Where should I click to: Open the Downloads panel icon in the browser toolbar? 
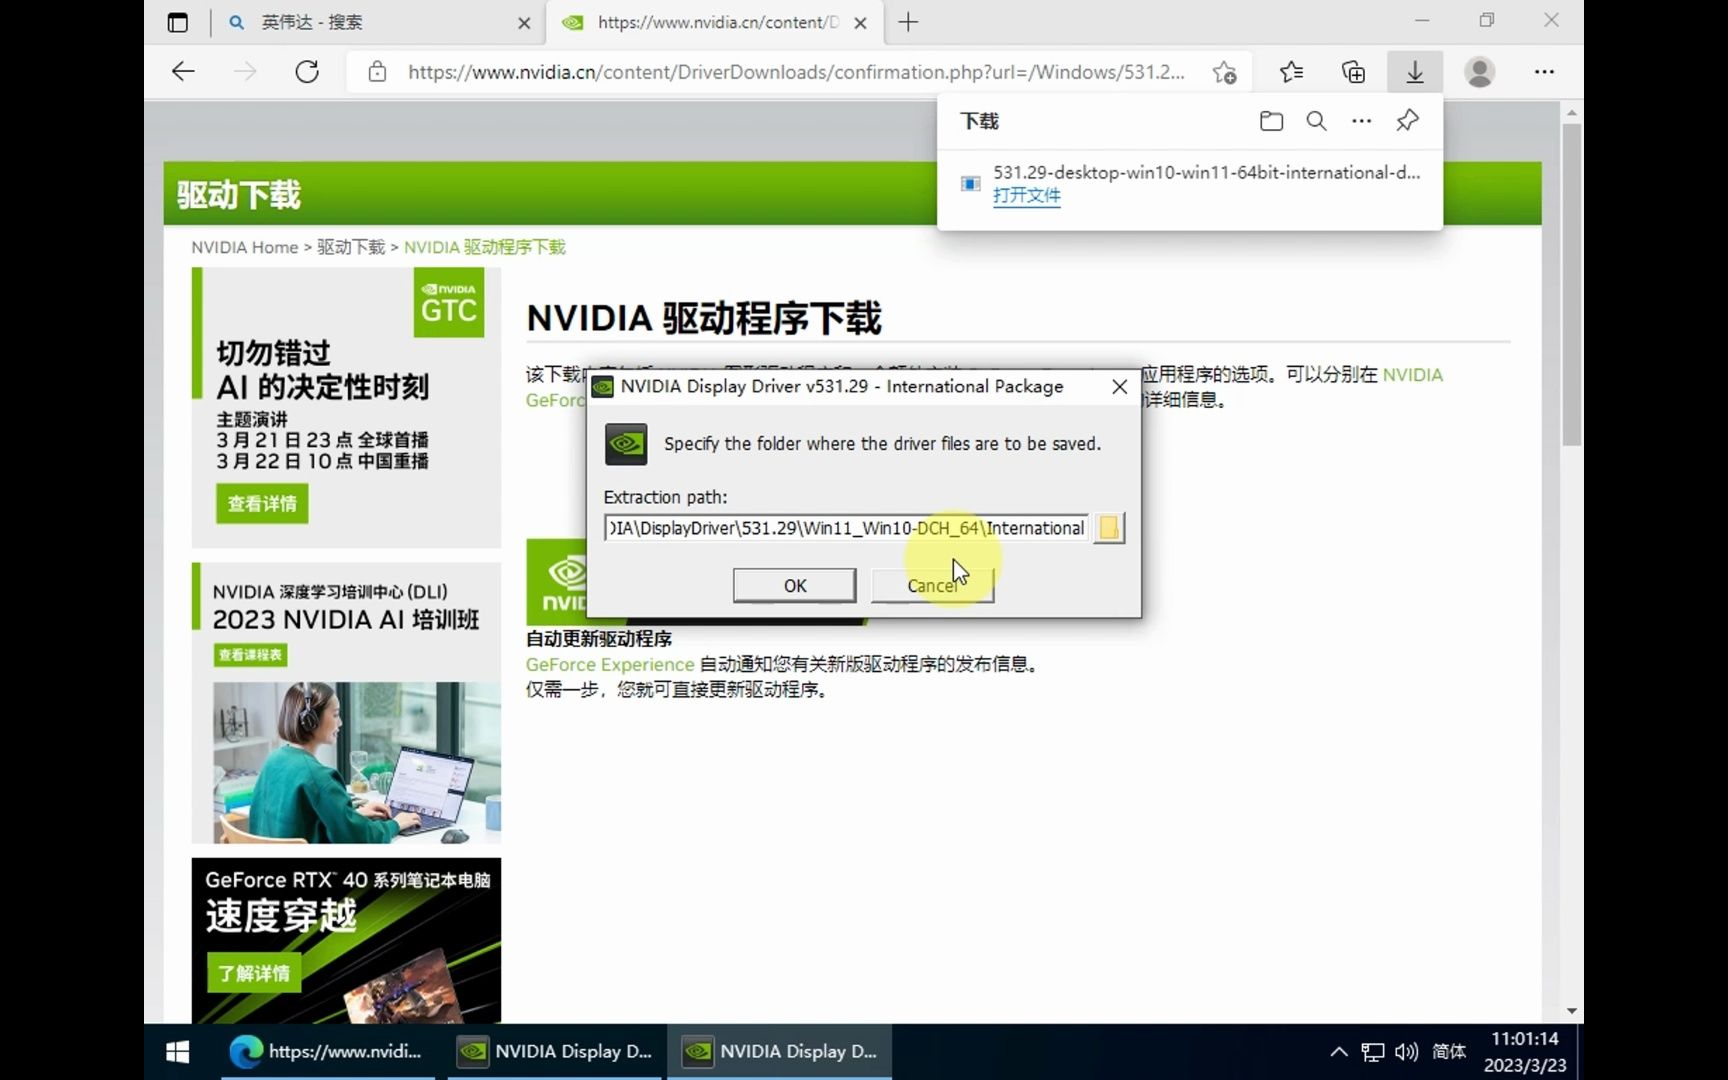(1414, 71)
